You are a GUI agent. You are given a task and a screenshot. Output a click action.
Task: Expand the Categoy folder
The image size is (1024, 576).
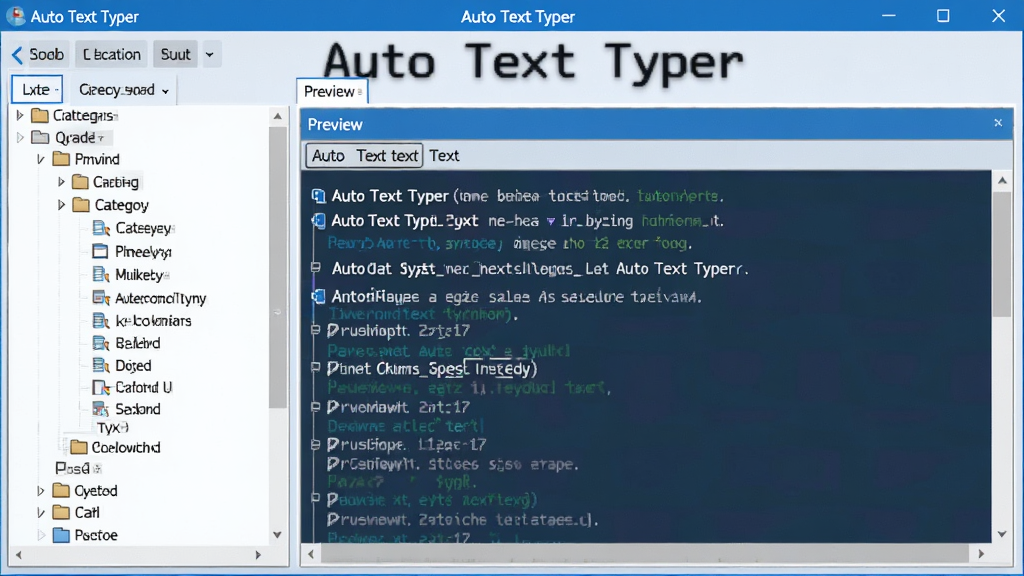61,205
